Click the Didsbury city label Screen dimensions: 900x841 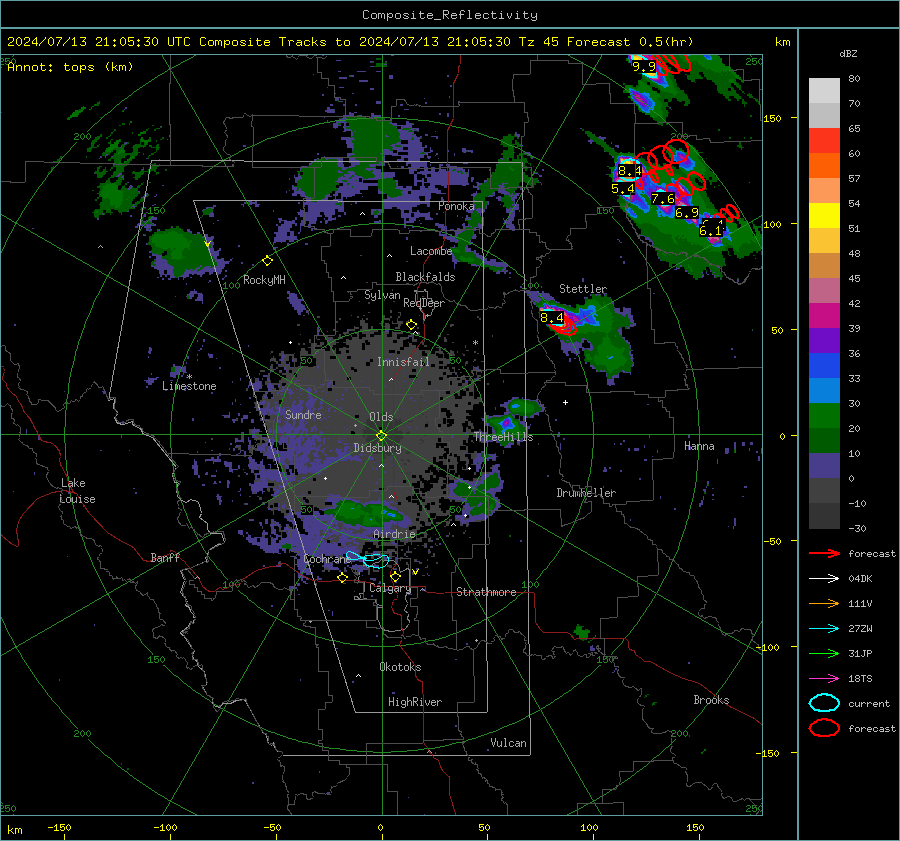[x=377, y=448]
